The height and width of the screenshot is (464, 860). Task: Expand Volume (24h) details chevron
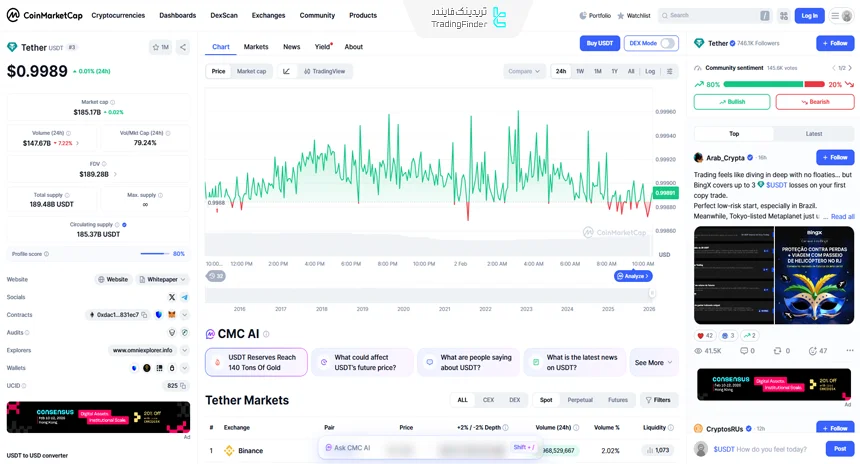click(x=77, y=143)
